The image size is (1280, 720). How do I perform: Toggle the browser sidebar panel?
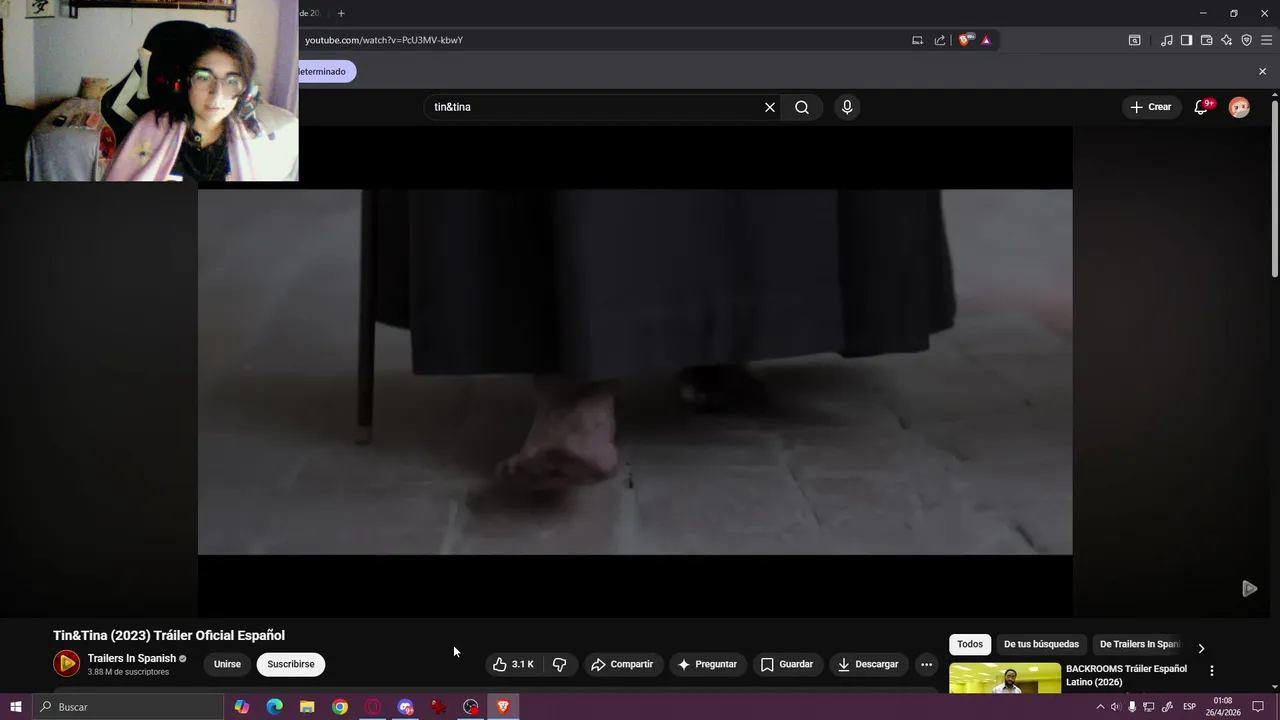tap(1186, 40)
